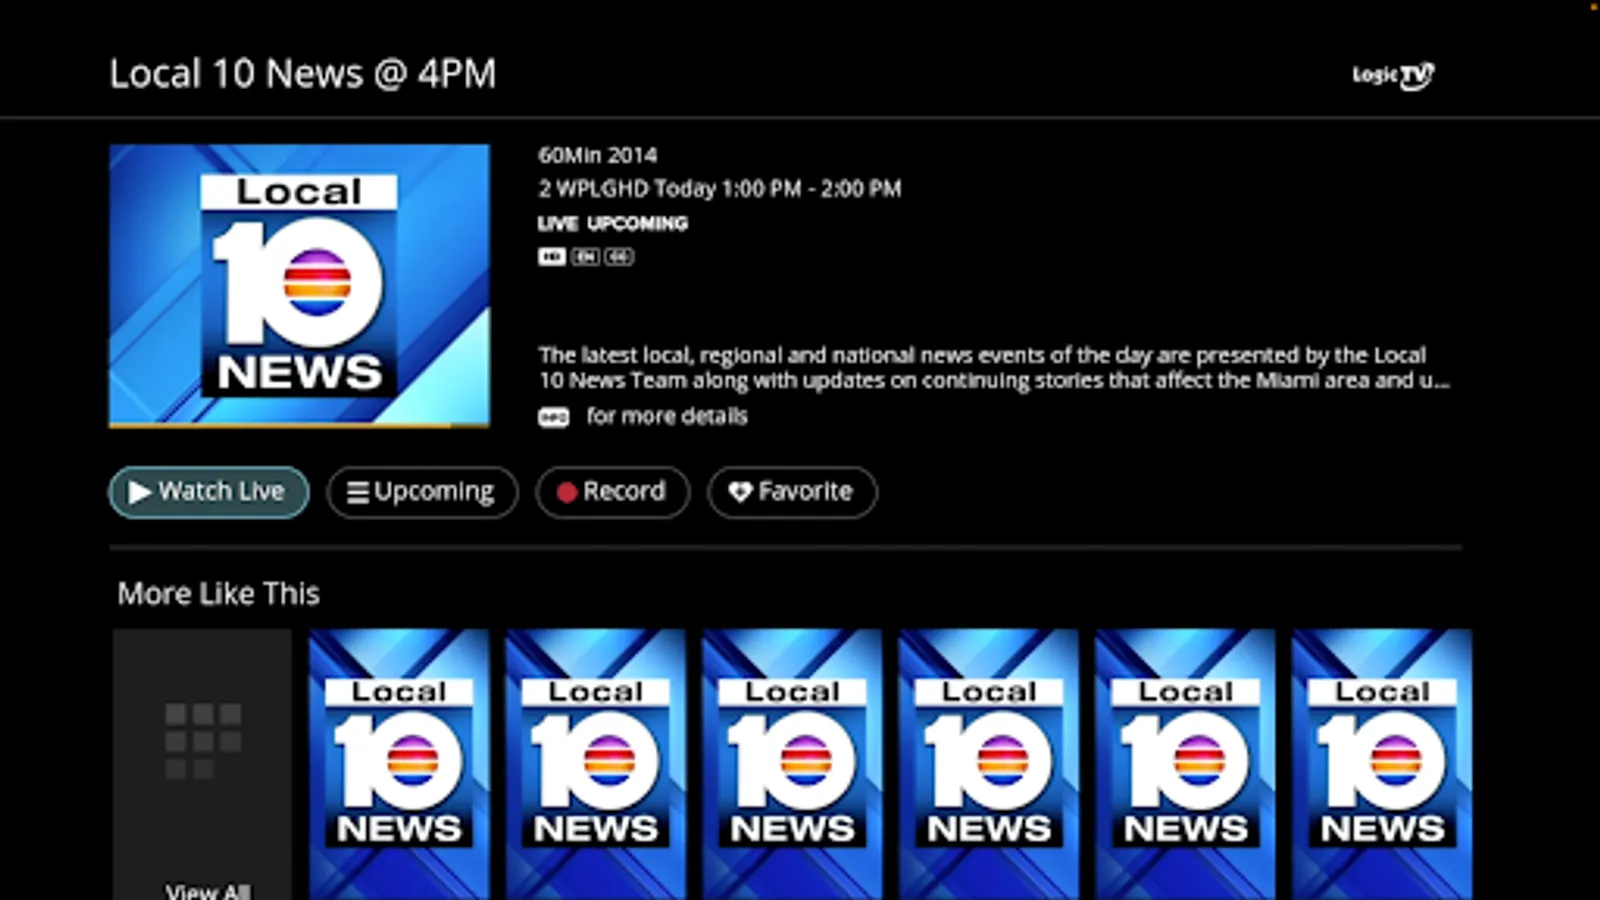Click the "UPCOMING" status label

point(638,223)
